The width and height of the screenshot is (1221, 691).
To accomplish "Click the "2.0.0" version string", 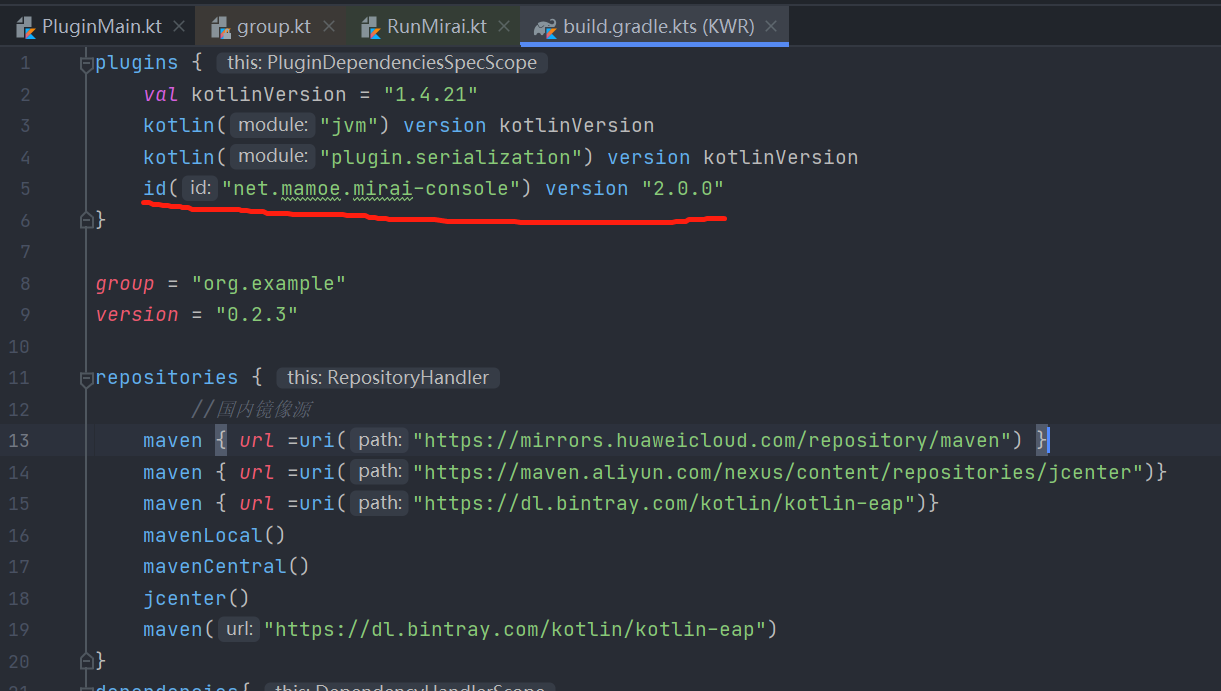I will (x=682, y=188).
